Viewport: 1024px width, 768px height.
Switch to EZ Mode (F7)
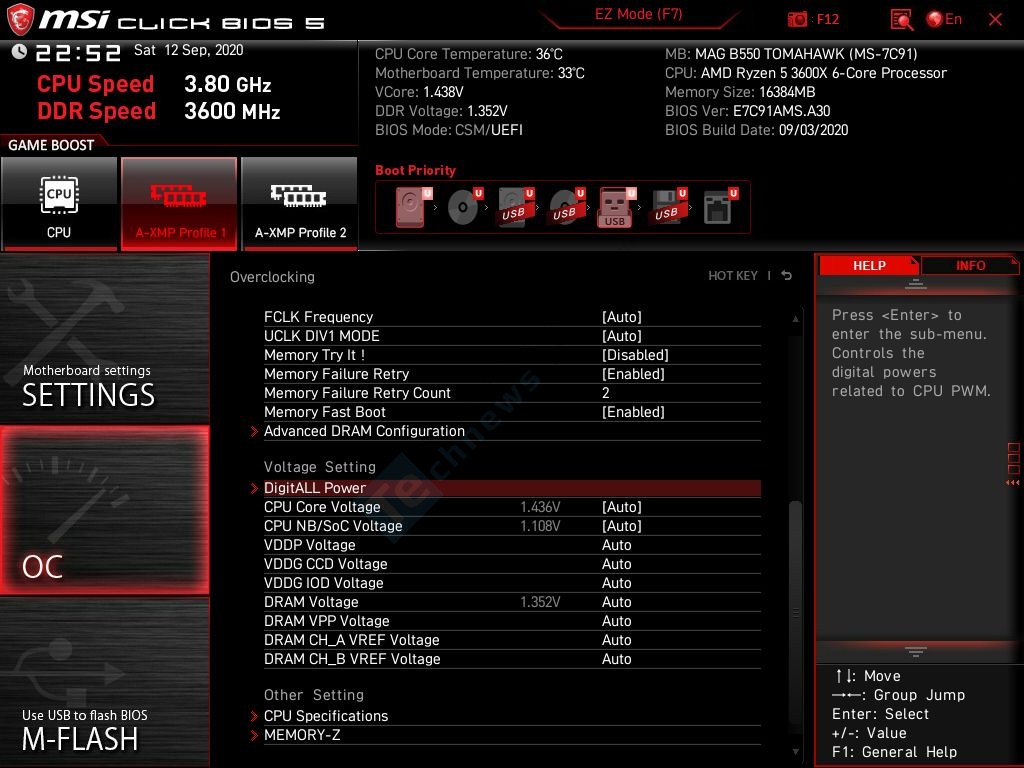(639, 14)
